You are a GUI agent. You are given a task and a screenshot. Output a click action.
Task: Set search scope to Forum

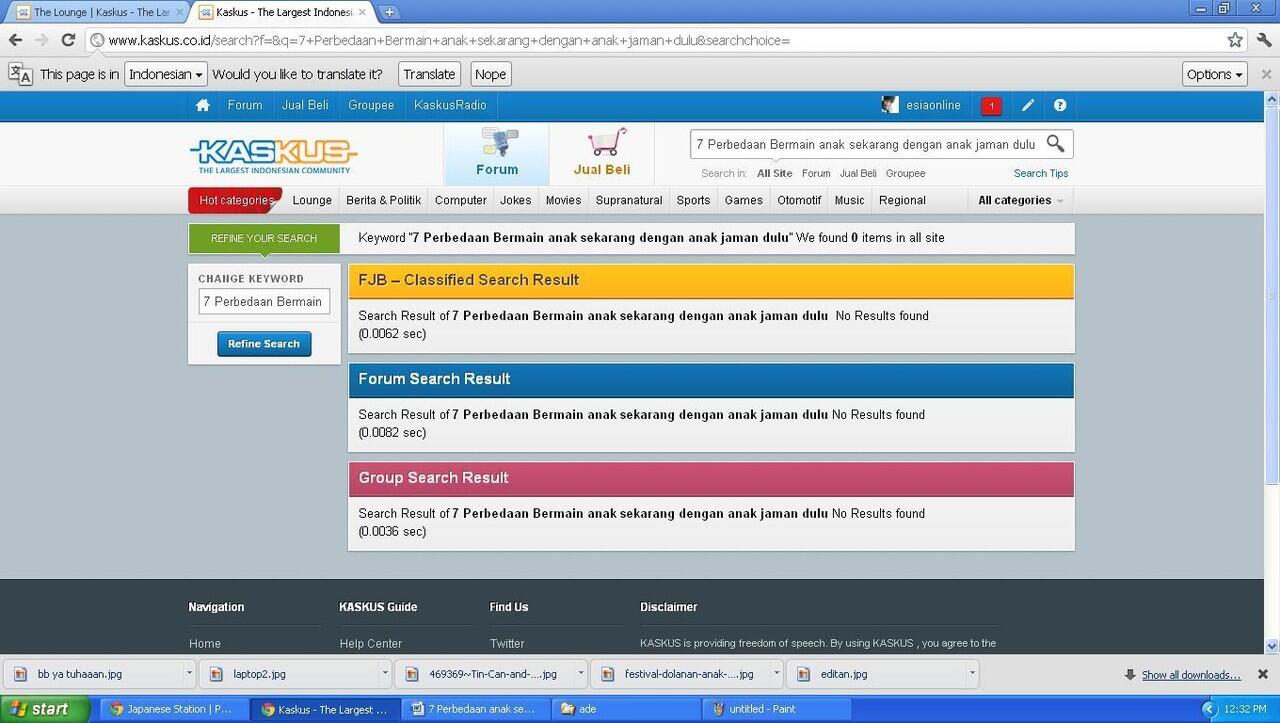816,173
